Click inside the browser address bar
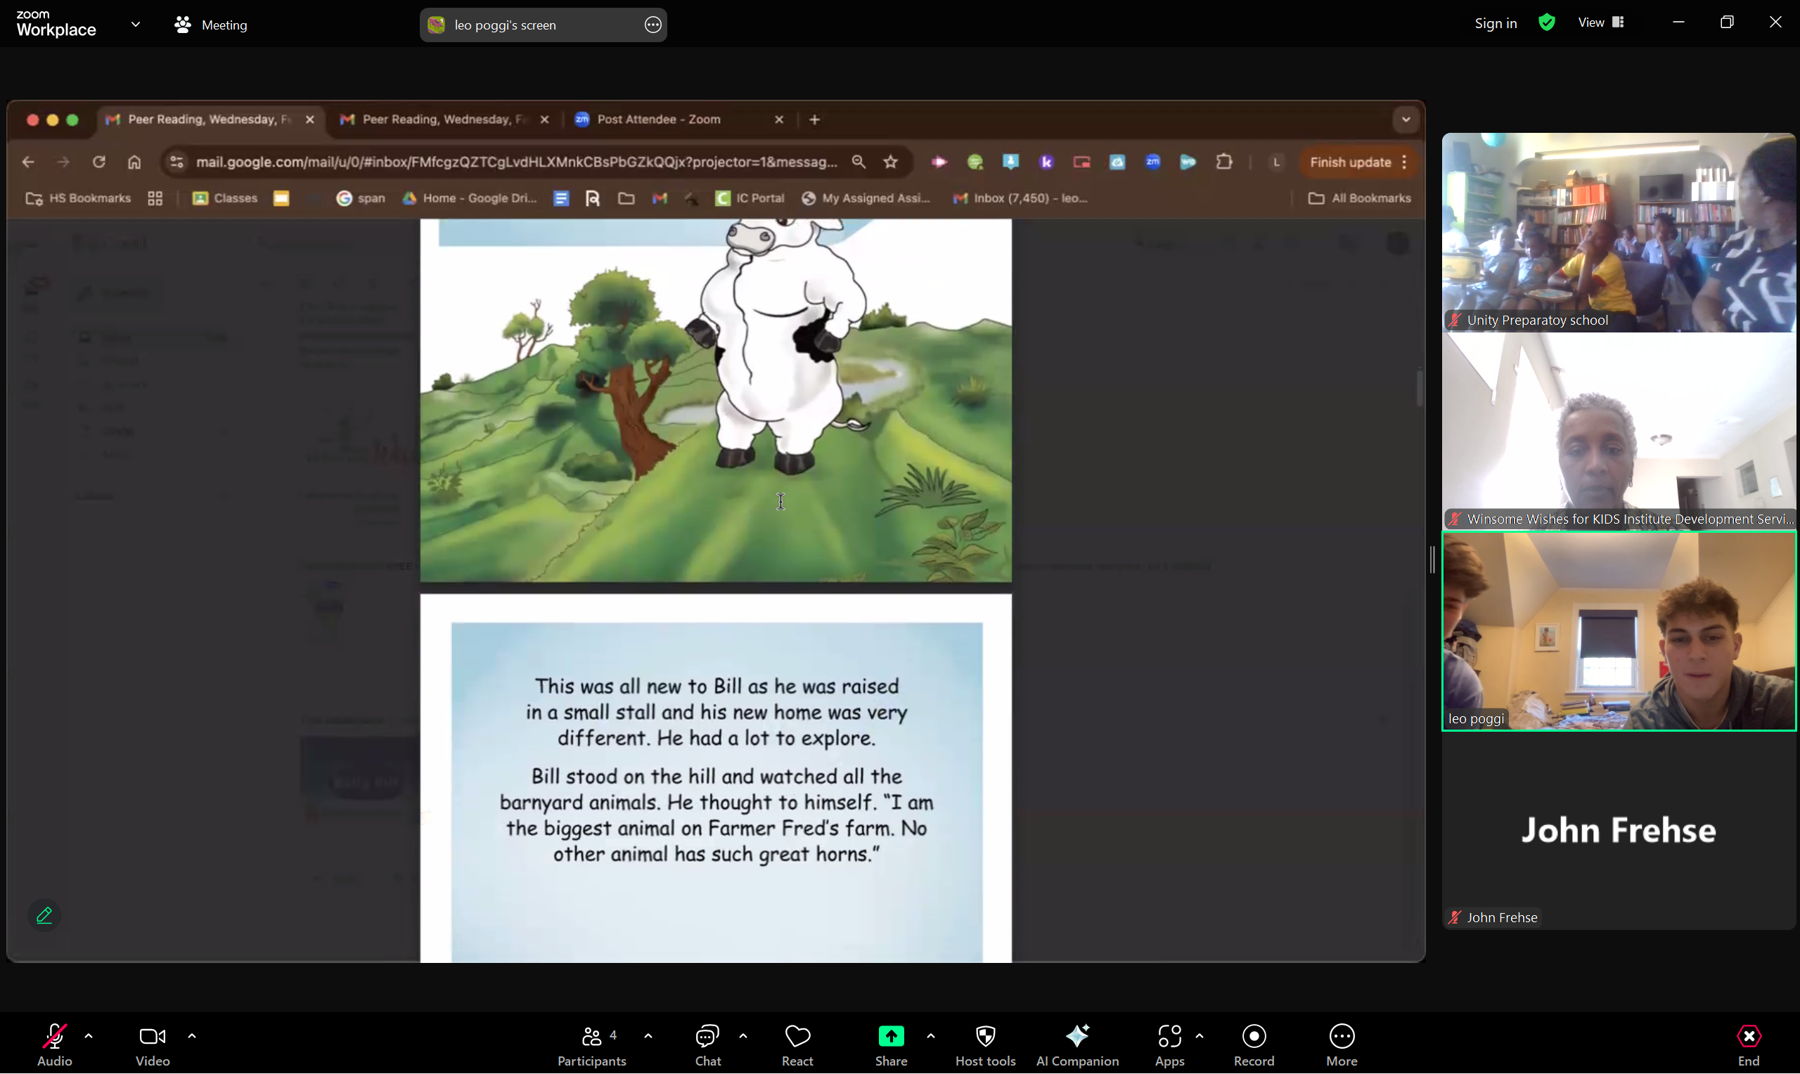This screenshot has width=1800, height=1074. click(x=500, y=161)
